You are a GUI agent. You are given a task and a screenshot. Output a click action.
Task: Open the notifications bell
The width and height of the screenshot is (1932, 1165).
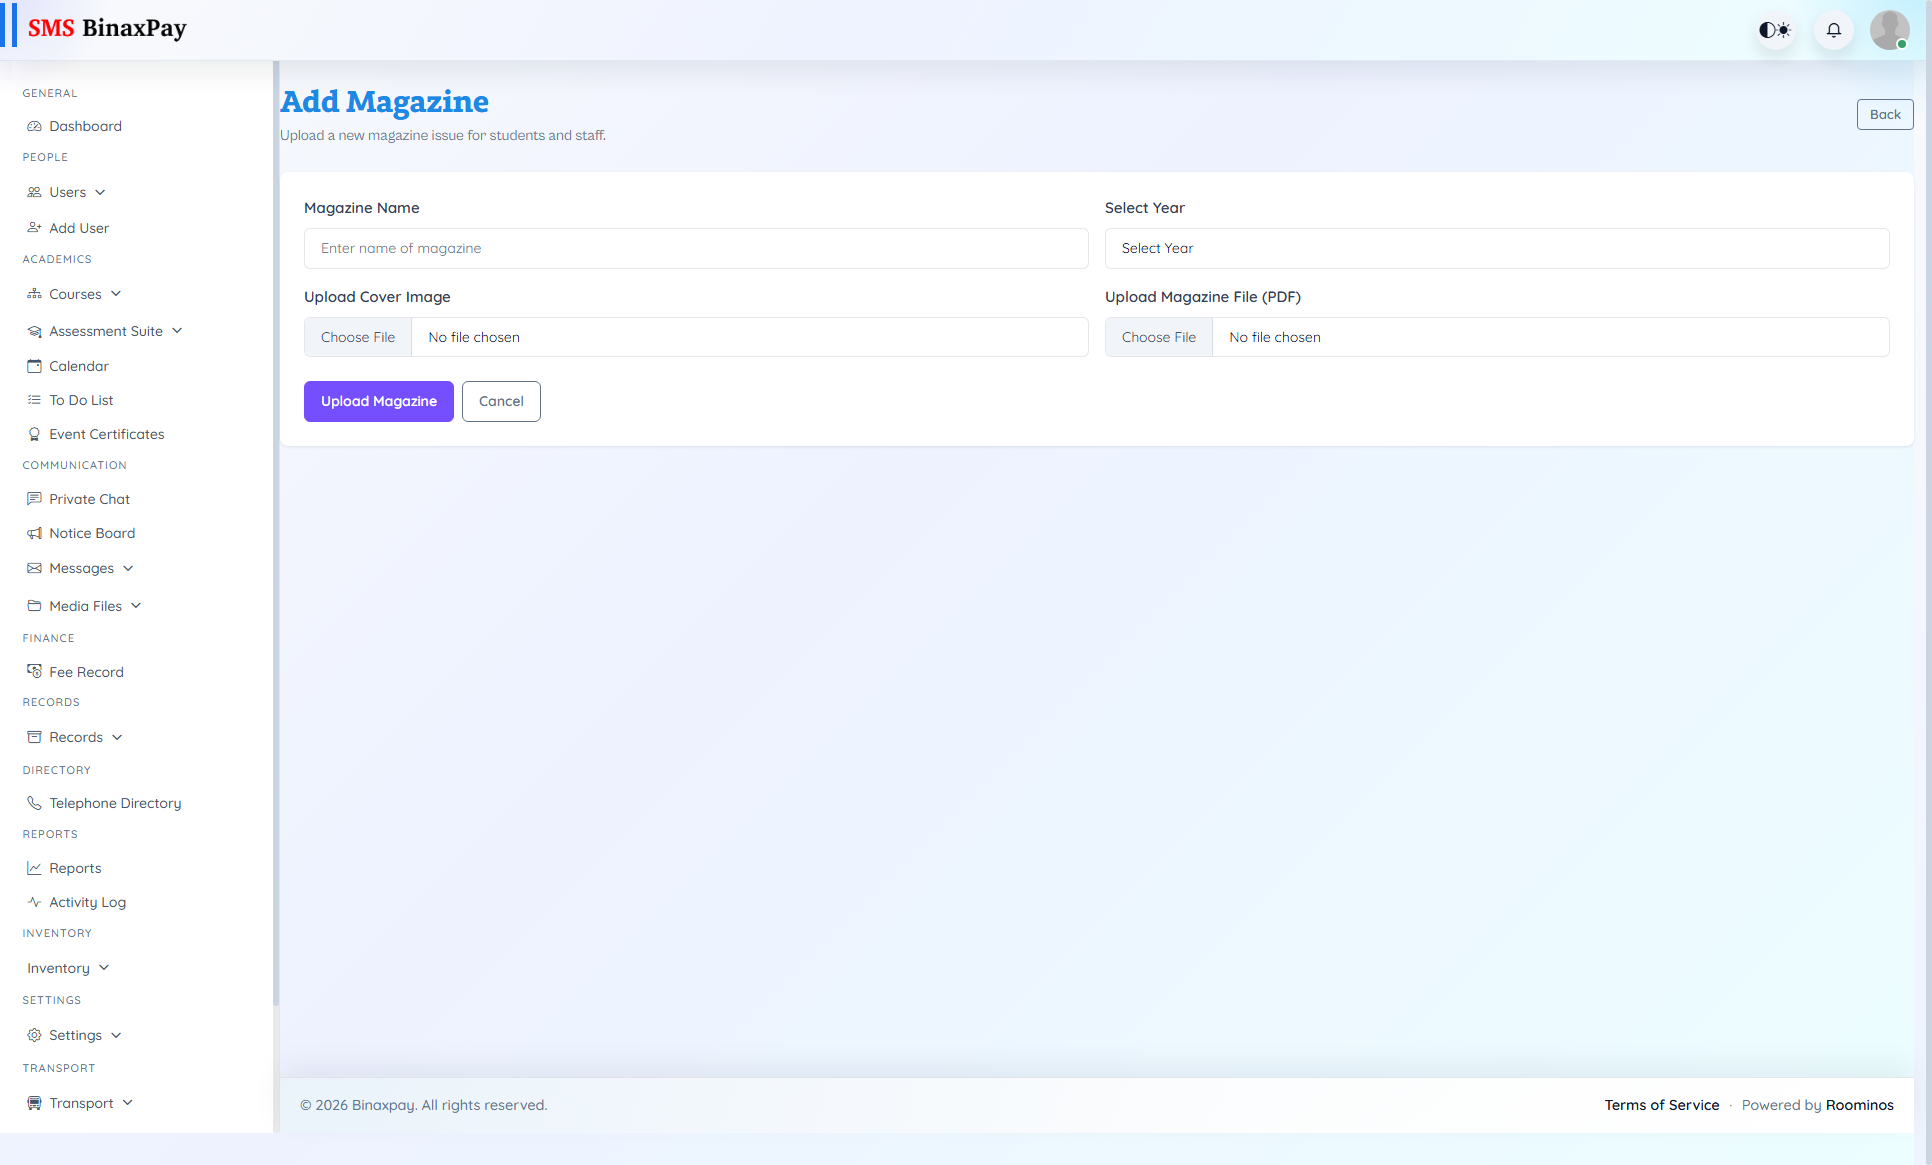1833,29
